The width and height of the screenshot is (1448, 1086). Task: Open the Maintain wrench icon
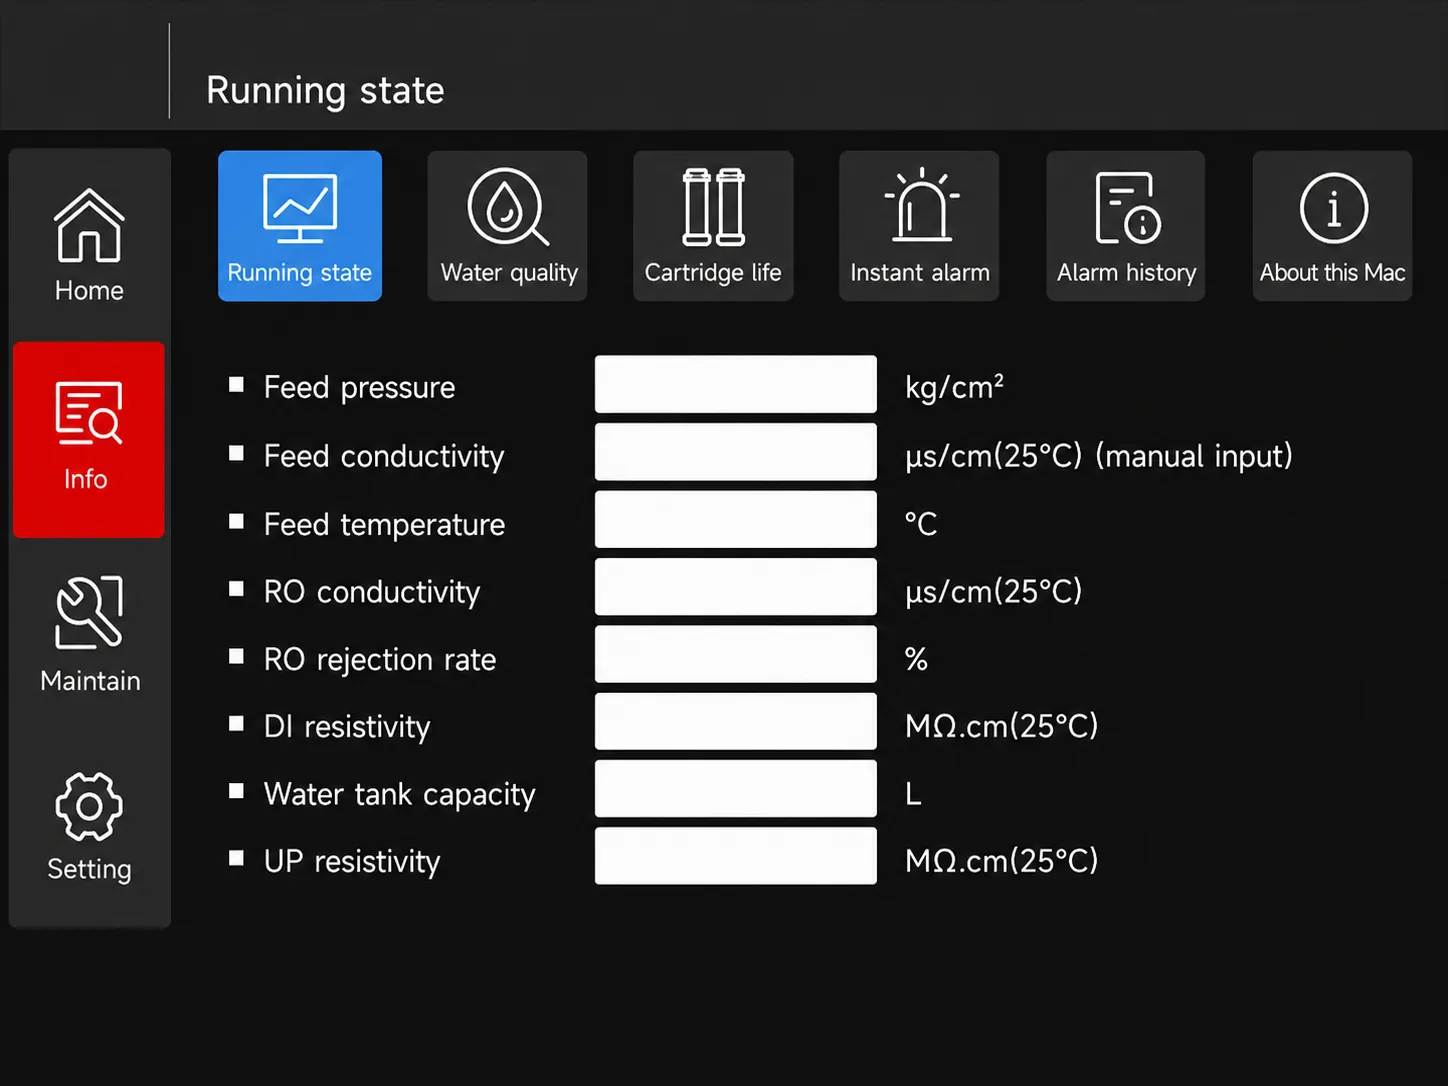pyautogui.click(x=89, y=612)
